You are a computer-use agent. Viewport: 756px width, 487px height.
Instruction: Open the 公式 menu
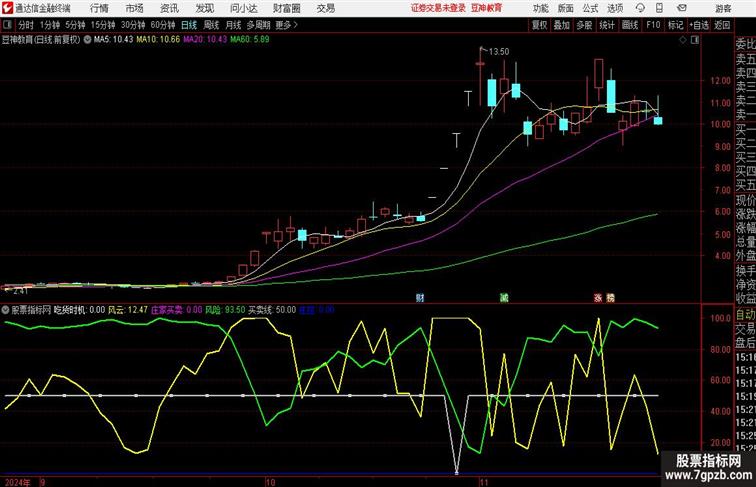[590, 8]
